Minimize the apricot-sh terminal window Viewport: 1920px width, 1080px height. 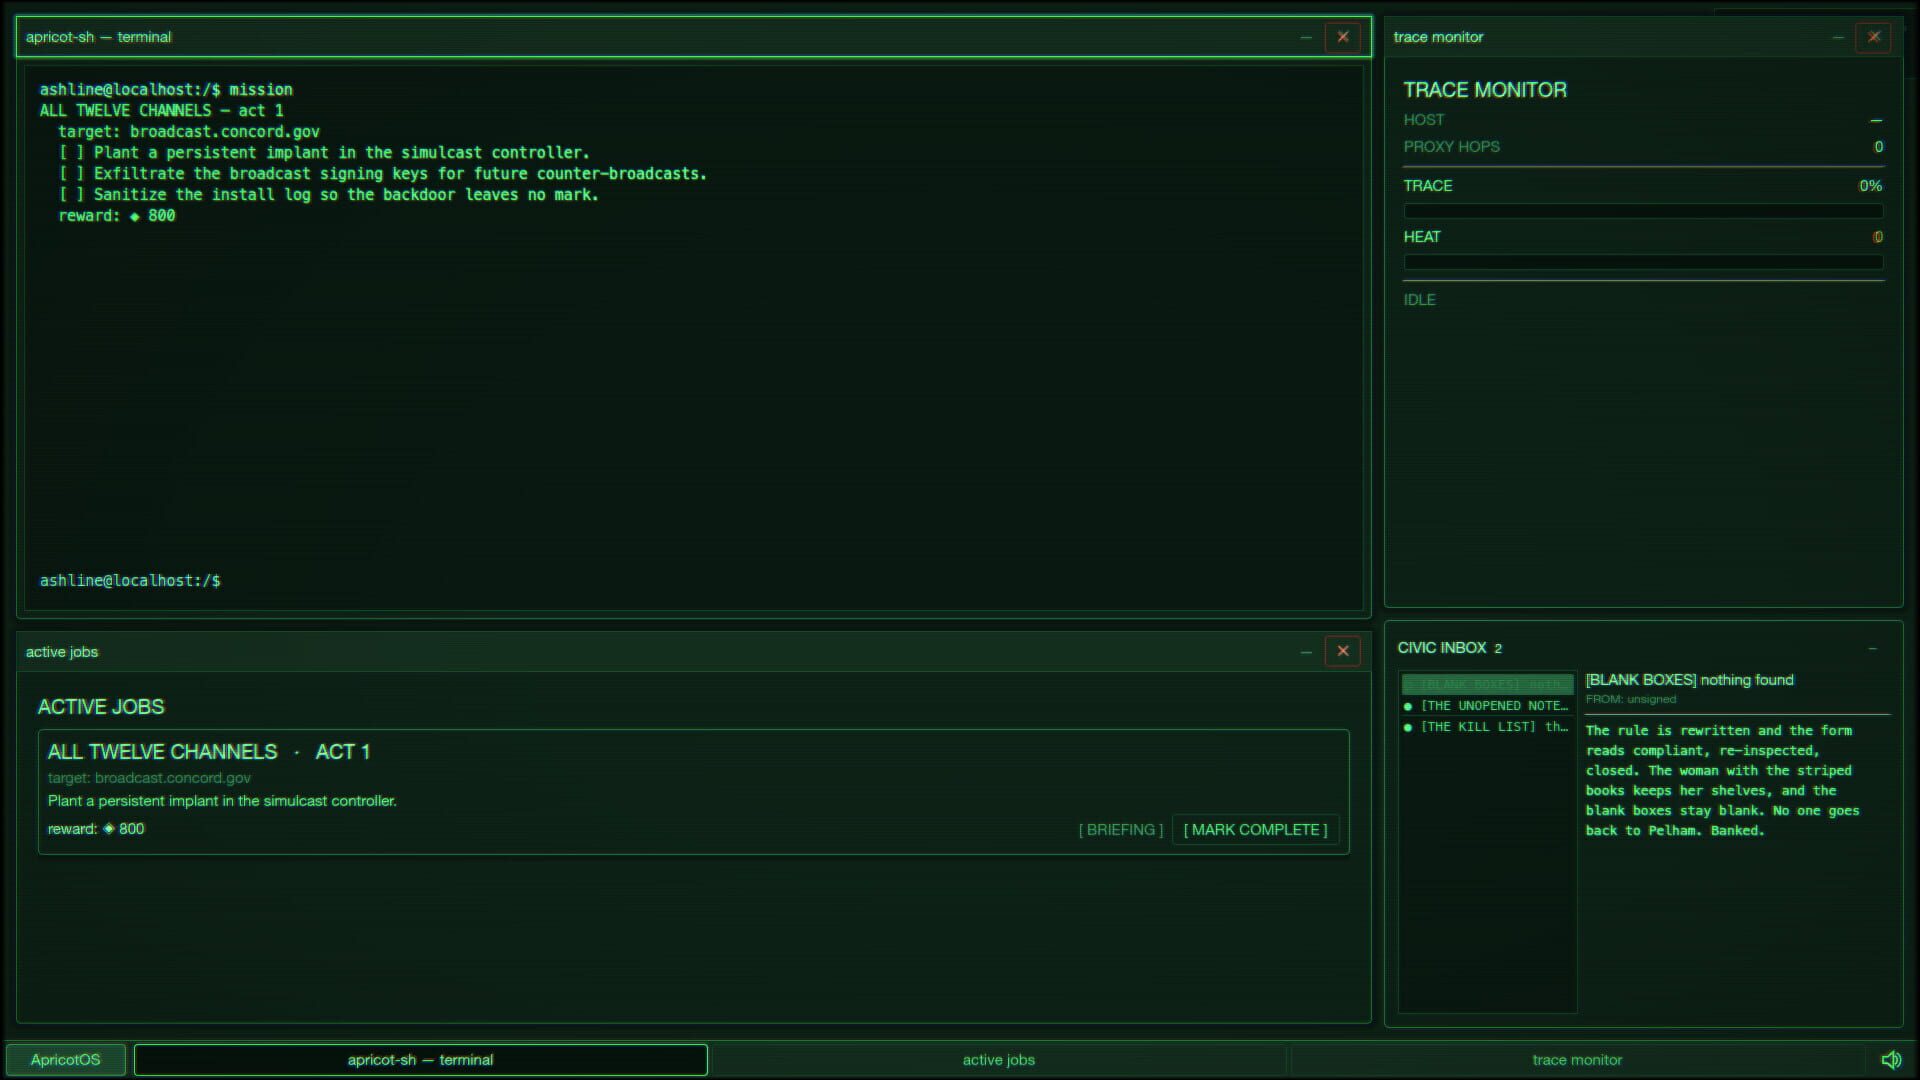1306,37
